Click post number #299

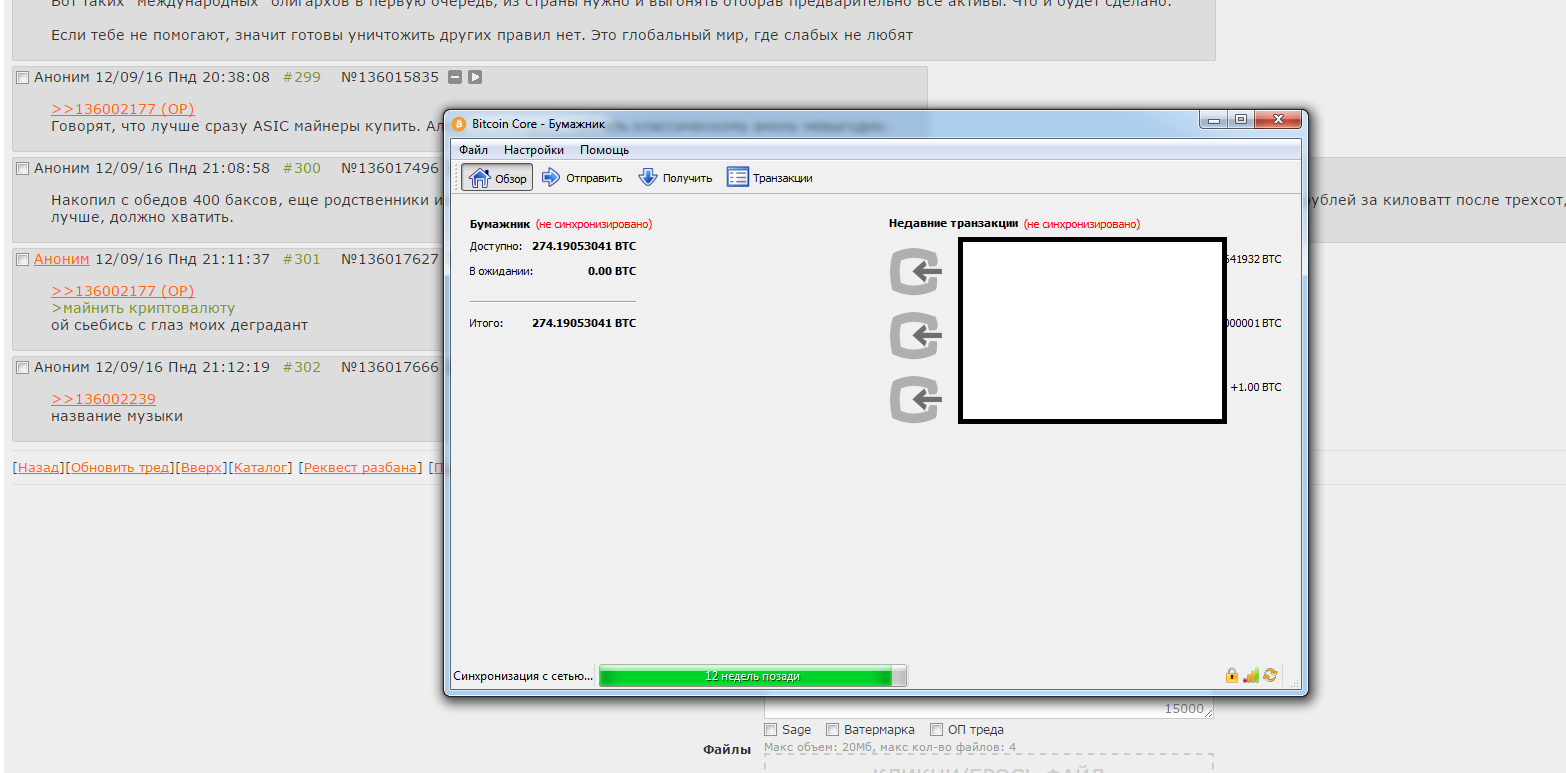[302, 77]
